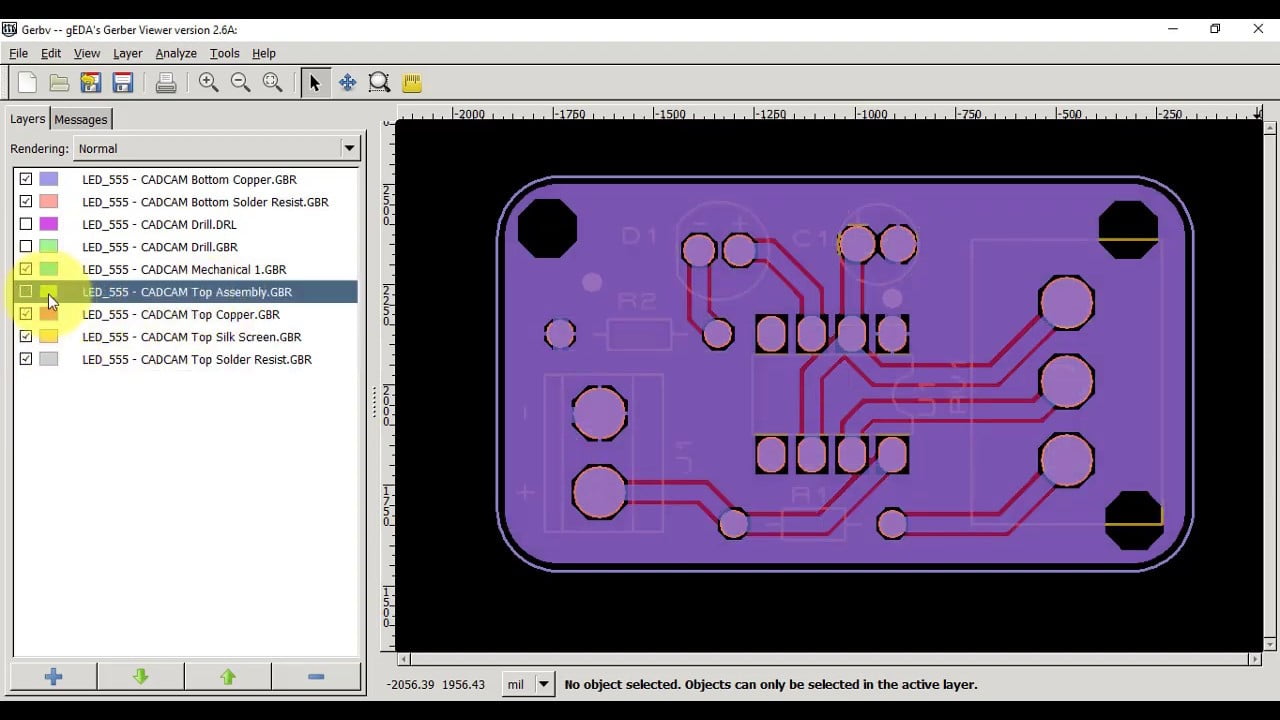Select the 'CADCAM Bottom Solder Resist.GBR' layer name

tap(205, 202)
